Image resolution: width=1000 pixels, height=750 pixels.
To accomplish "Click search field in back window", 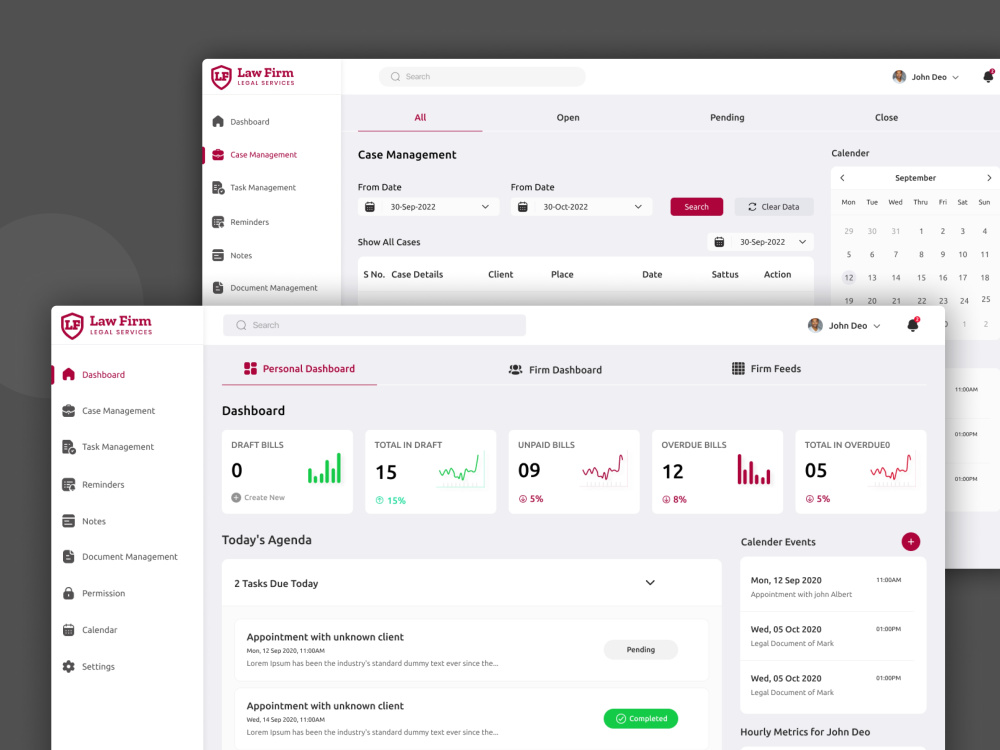I will [482, 77].
